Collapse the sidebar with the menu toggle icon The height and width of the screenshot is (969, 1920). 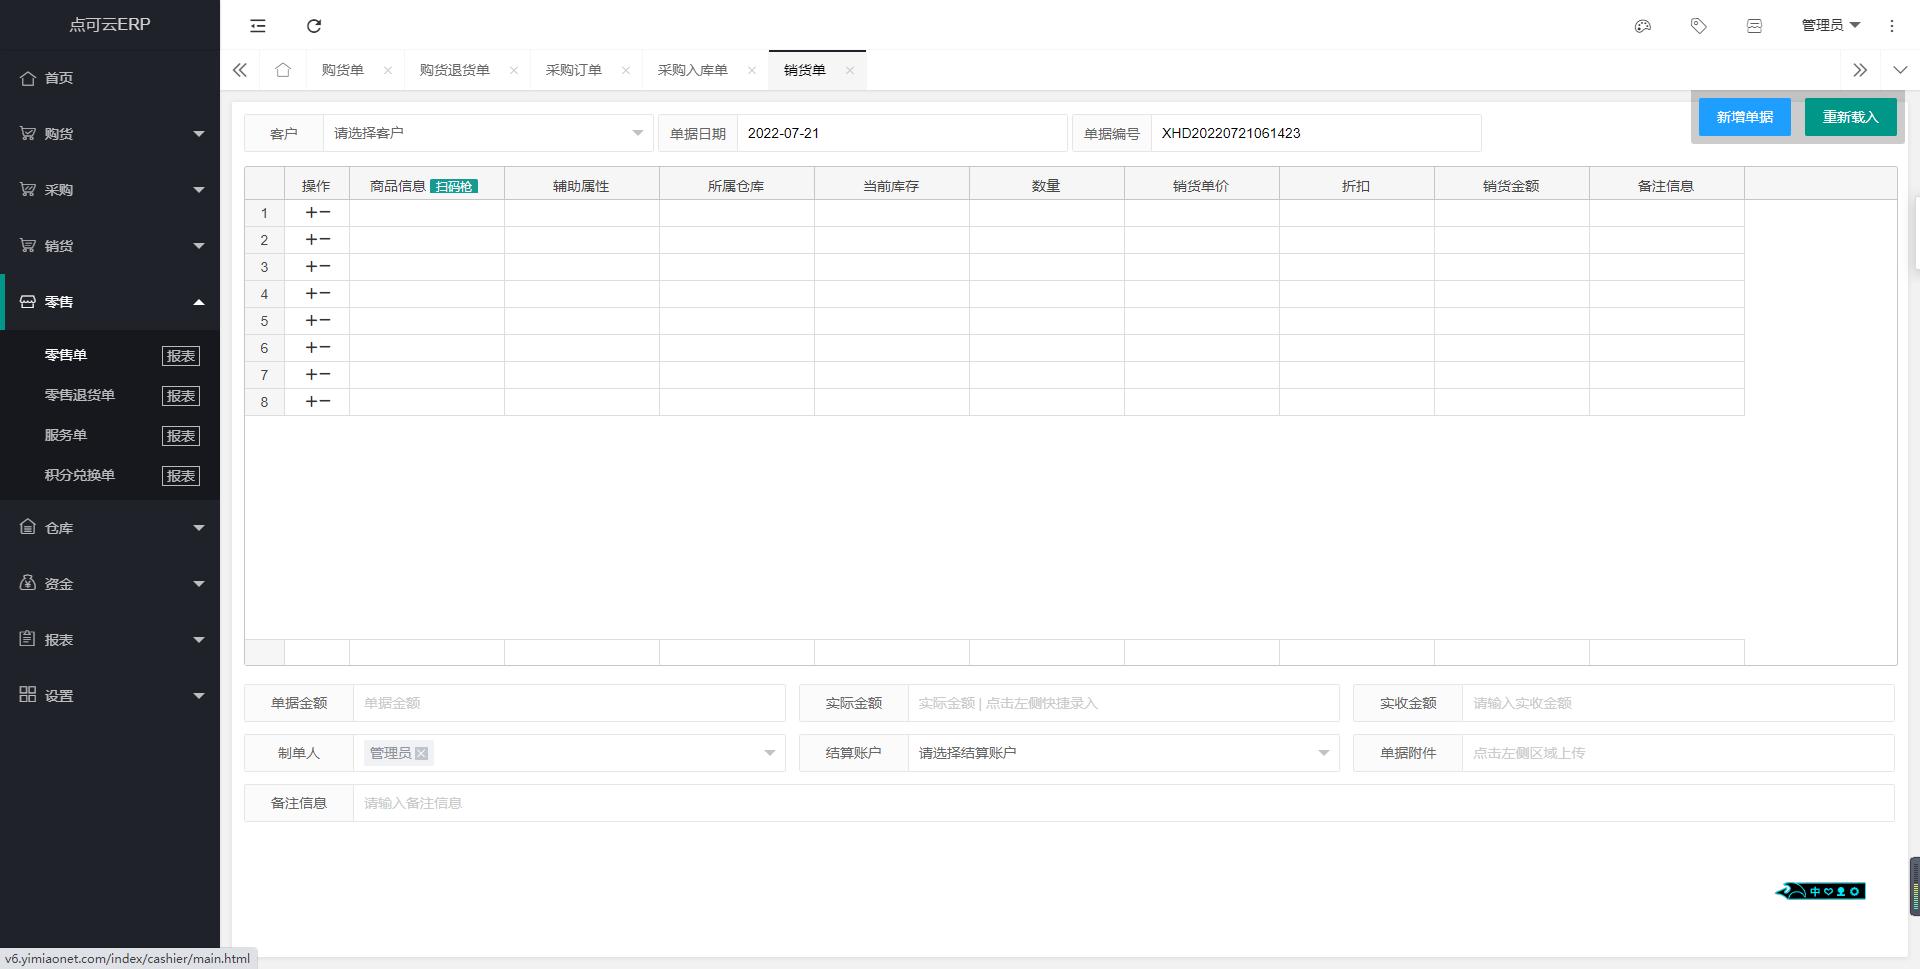click(x=257, y=26)
